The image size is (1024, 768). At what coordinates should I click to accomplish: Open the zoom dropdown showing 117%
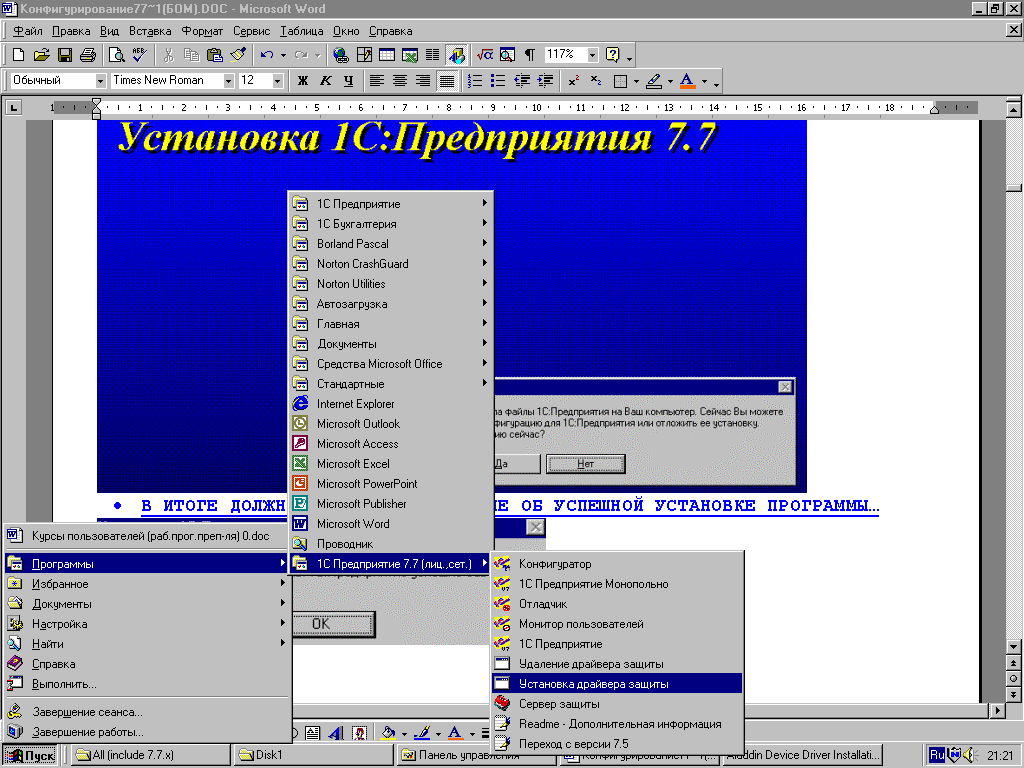pos(592,55)
